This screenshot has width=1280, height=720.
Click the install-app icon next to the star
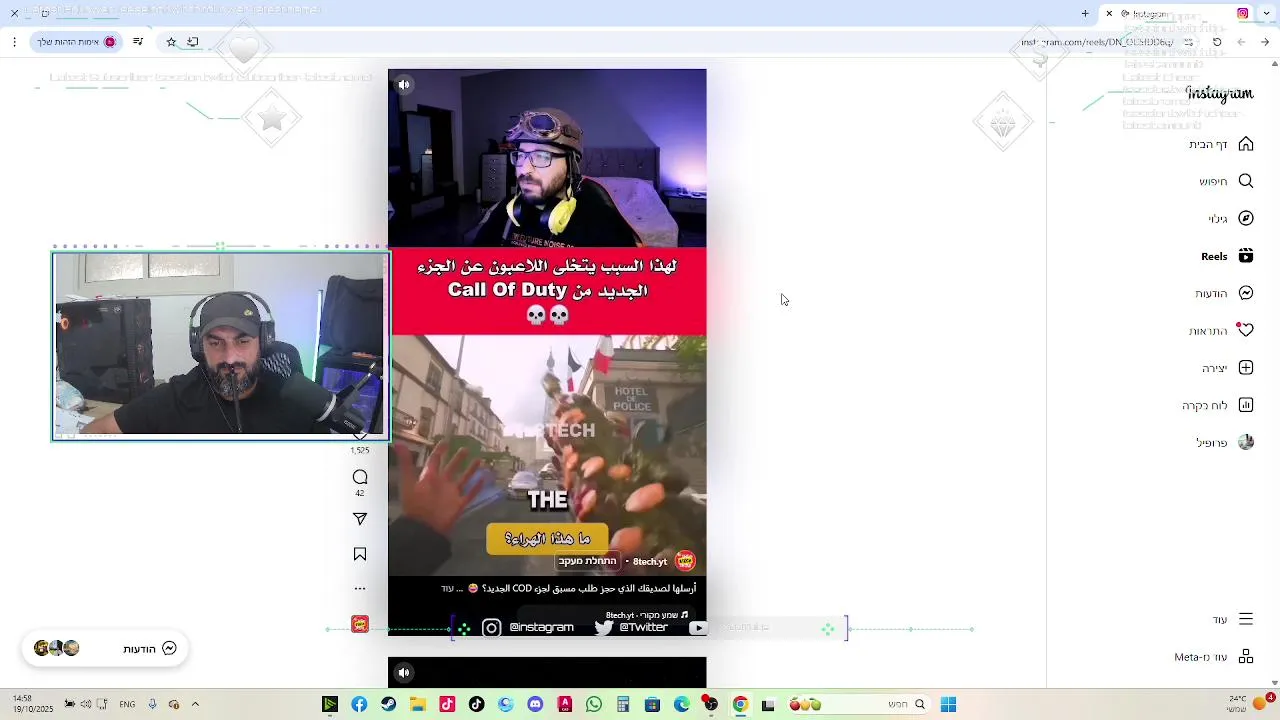(x=193, y=42)
